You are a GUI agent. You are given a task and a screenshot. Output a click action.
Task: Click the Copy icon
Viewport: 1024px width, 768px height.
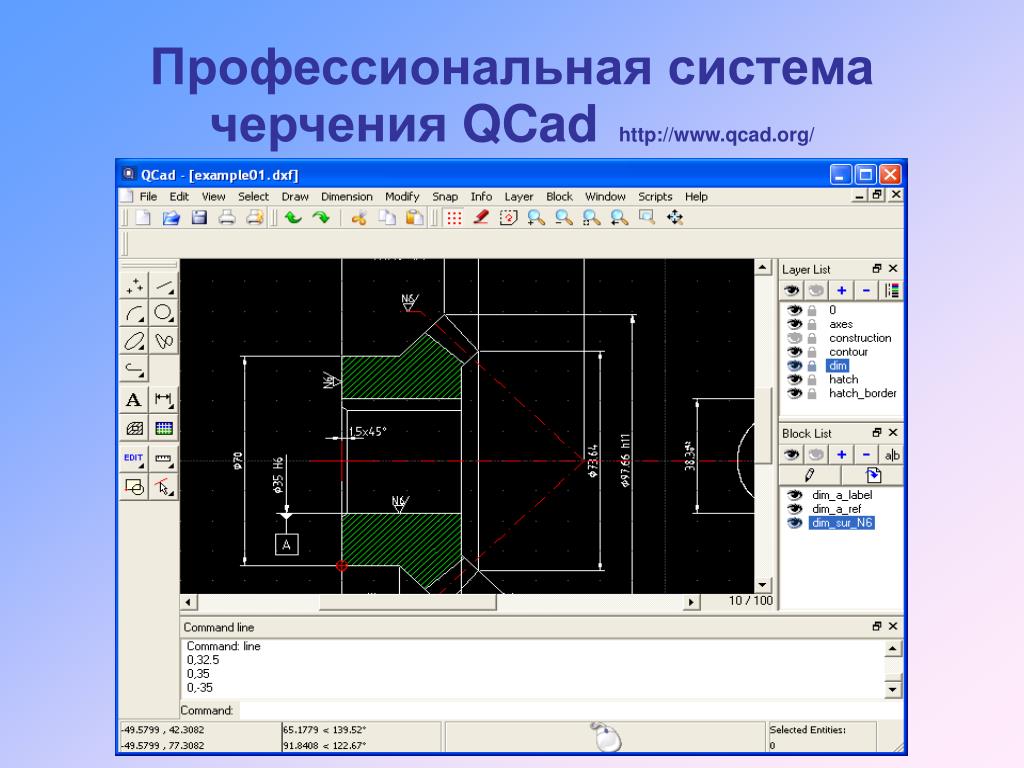click(x=387, y=217)
